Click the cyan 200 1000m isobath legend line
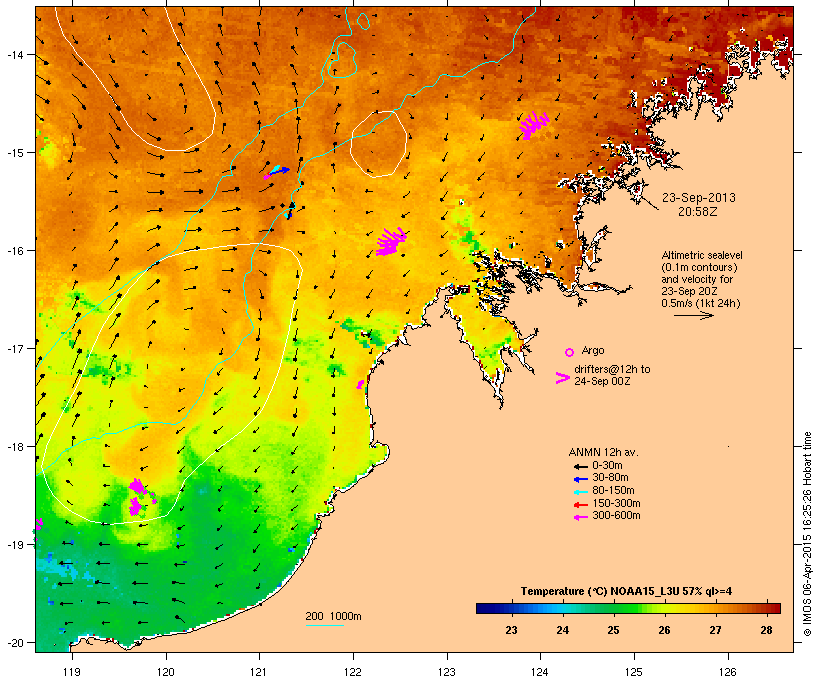The width and height of the screenshot is (820, 680). point(324,625)
